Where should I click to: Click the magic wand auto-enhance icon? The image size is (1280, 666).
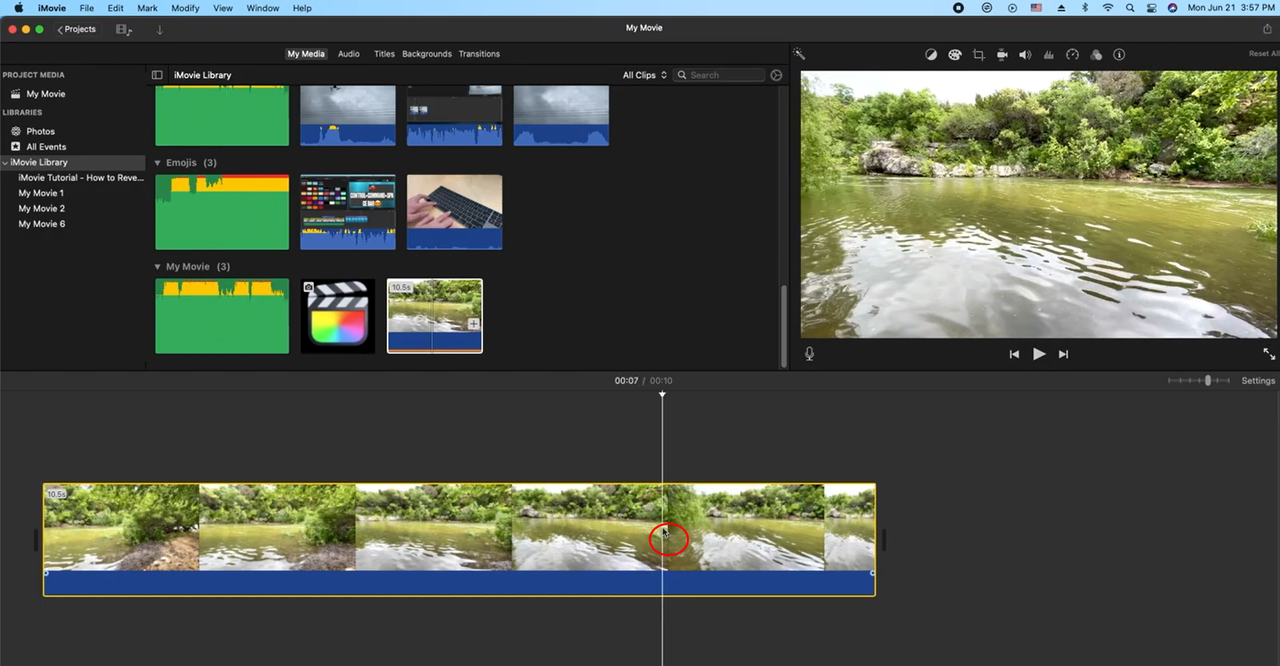tap(799, 54)
